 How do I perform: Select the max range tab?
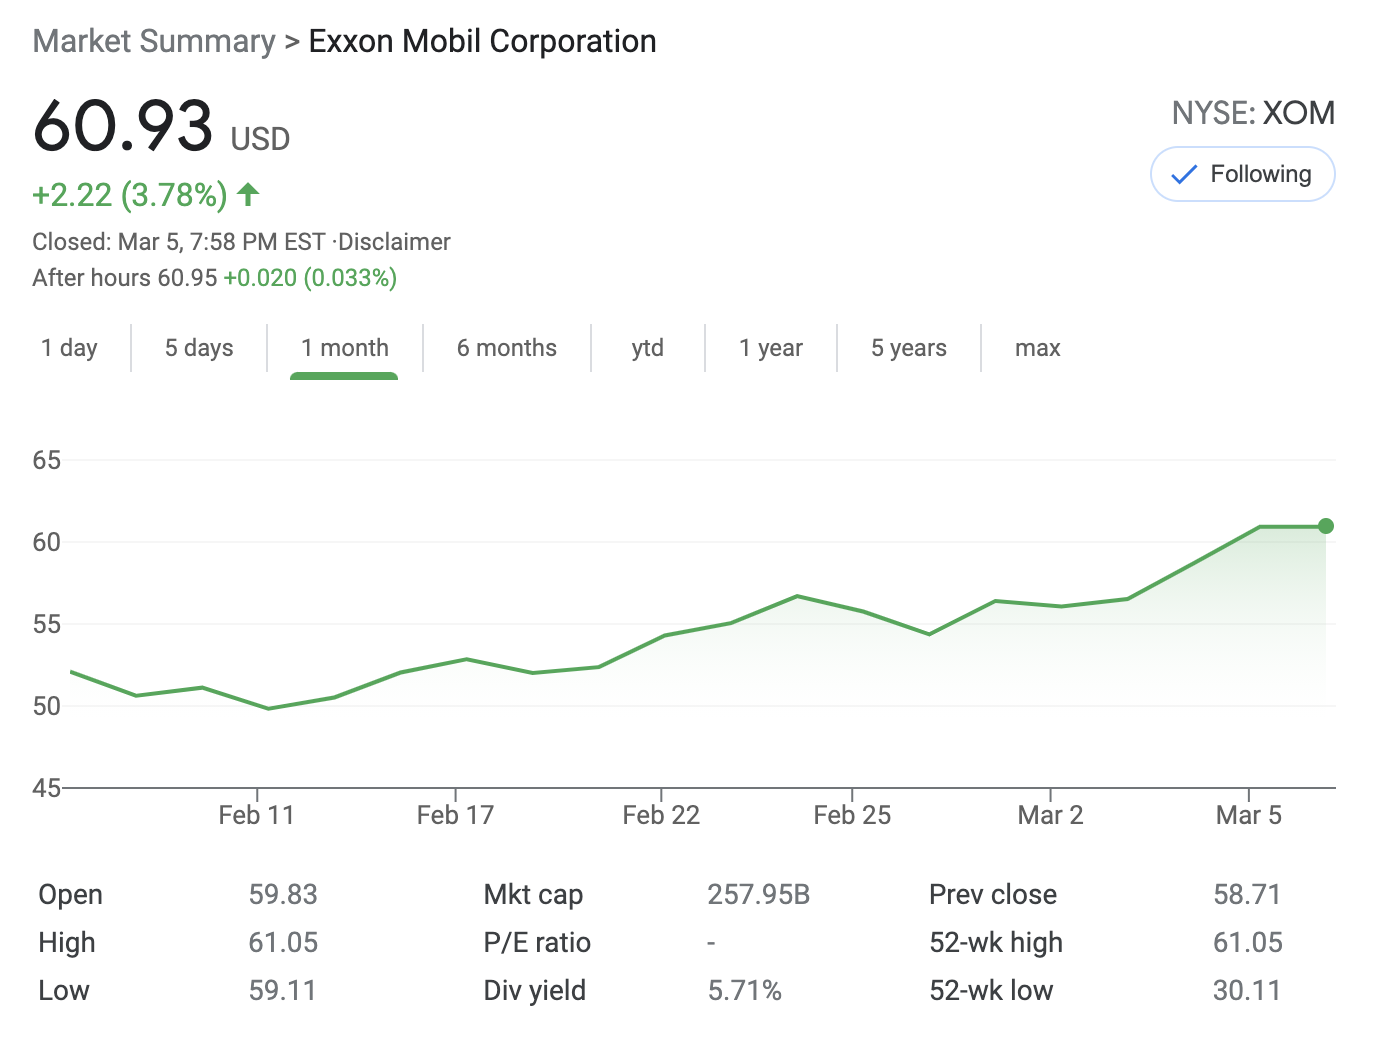pos(1038,348)
